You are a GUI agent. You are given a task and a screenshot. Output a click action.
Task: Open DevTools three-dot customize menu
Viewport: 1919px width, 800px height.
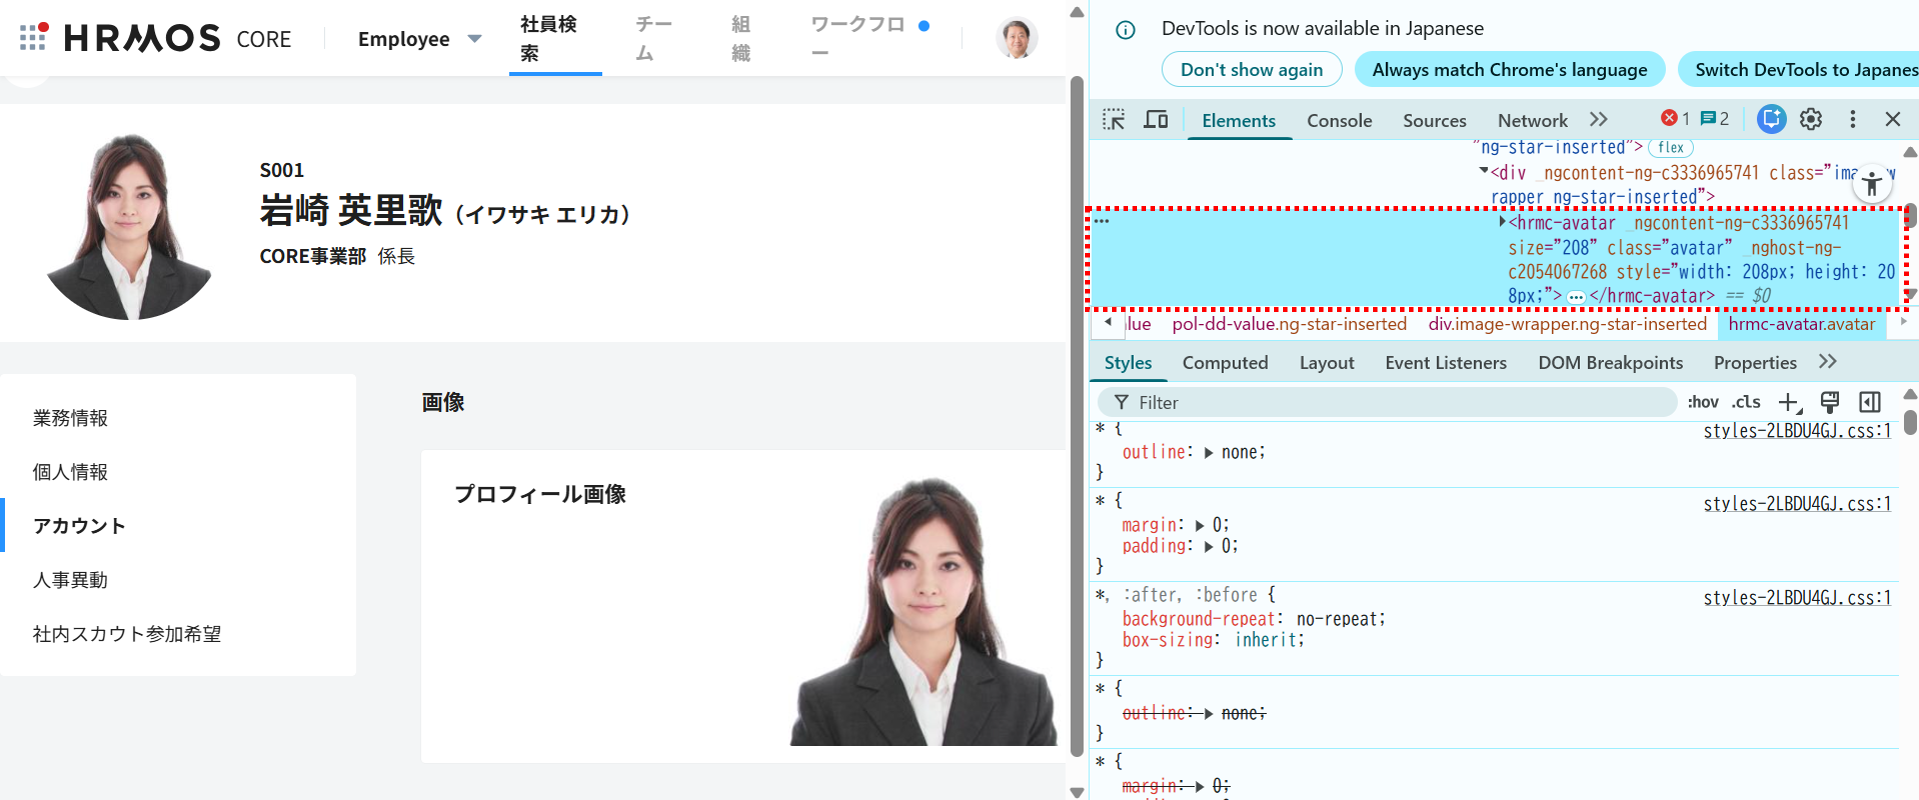pos(1853,120)
